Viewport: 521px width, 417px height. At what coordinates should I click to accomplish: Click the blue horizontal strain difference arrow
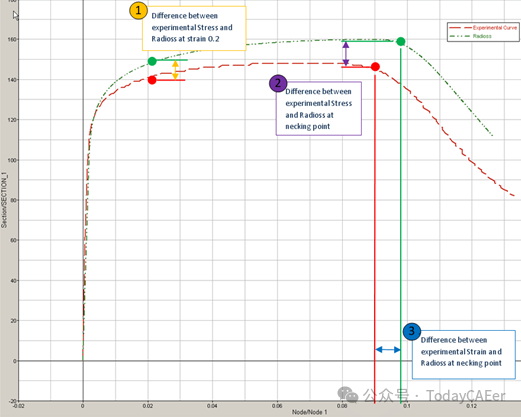click(388, 350)
